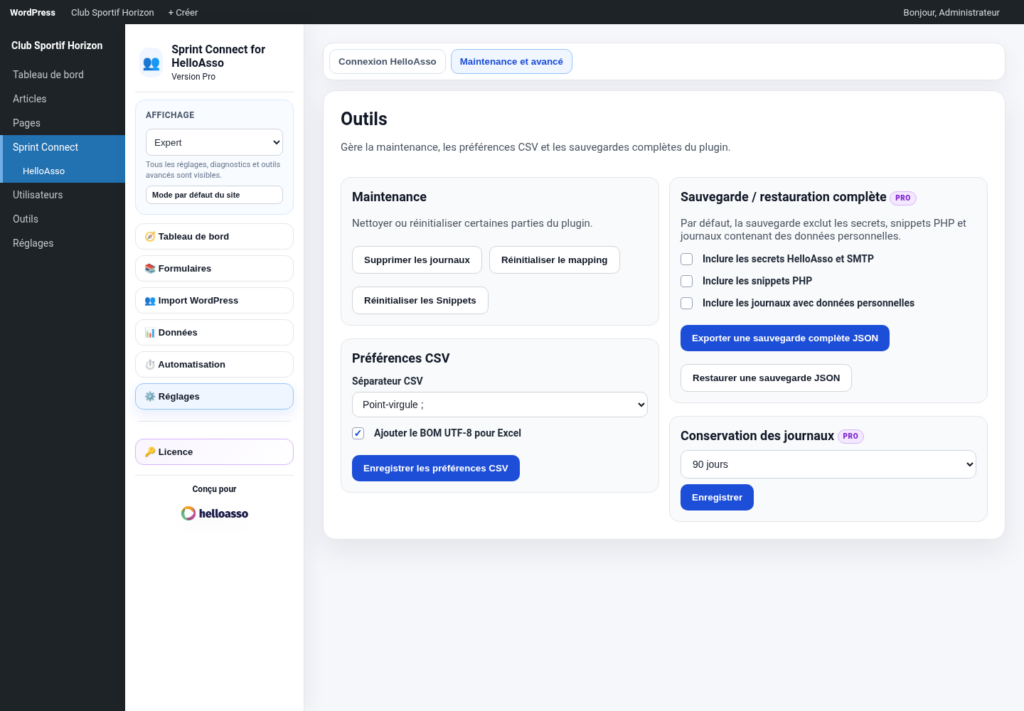Viewport: 1024px width, 711px height.
Task: Click the compass icon beside Tableau de bord
Action: tap(150, 236)
